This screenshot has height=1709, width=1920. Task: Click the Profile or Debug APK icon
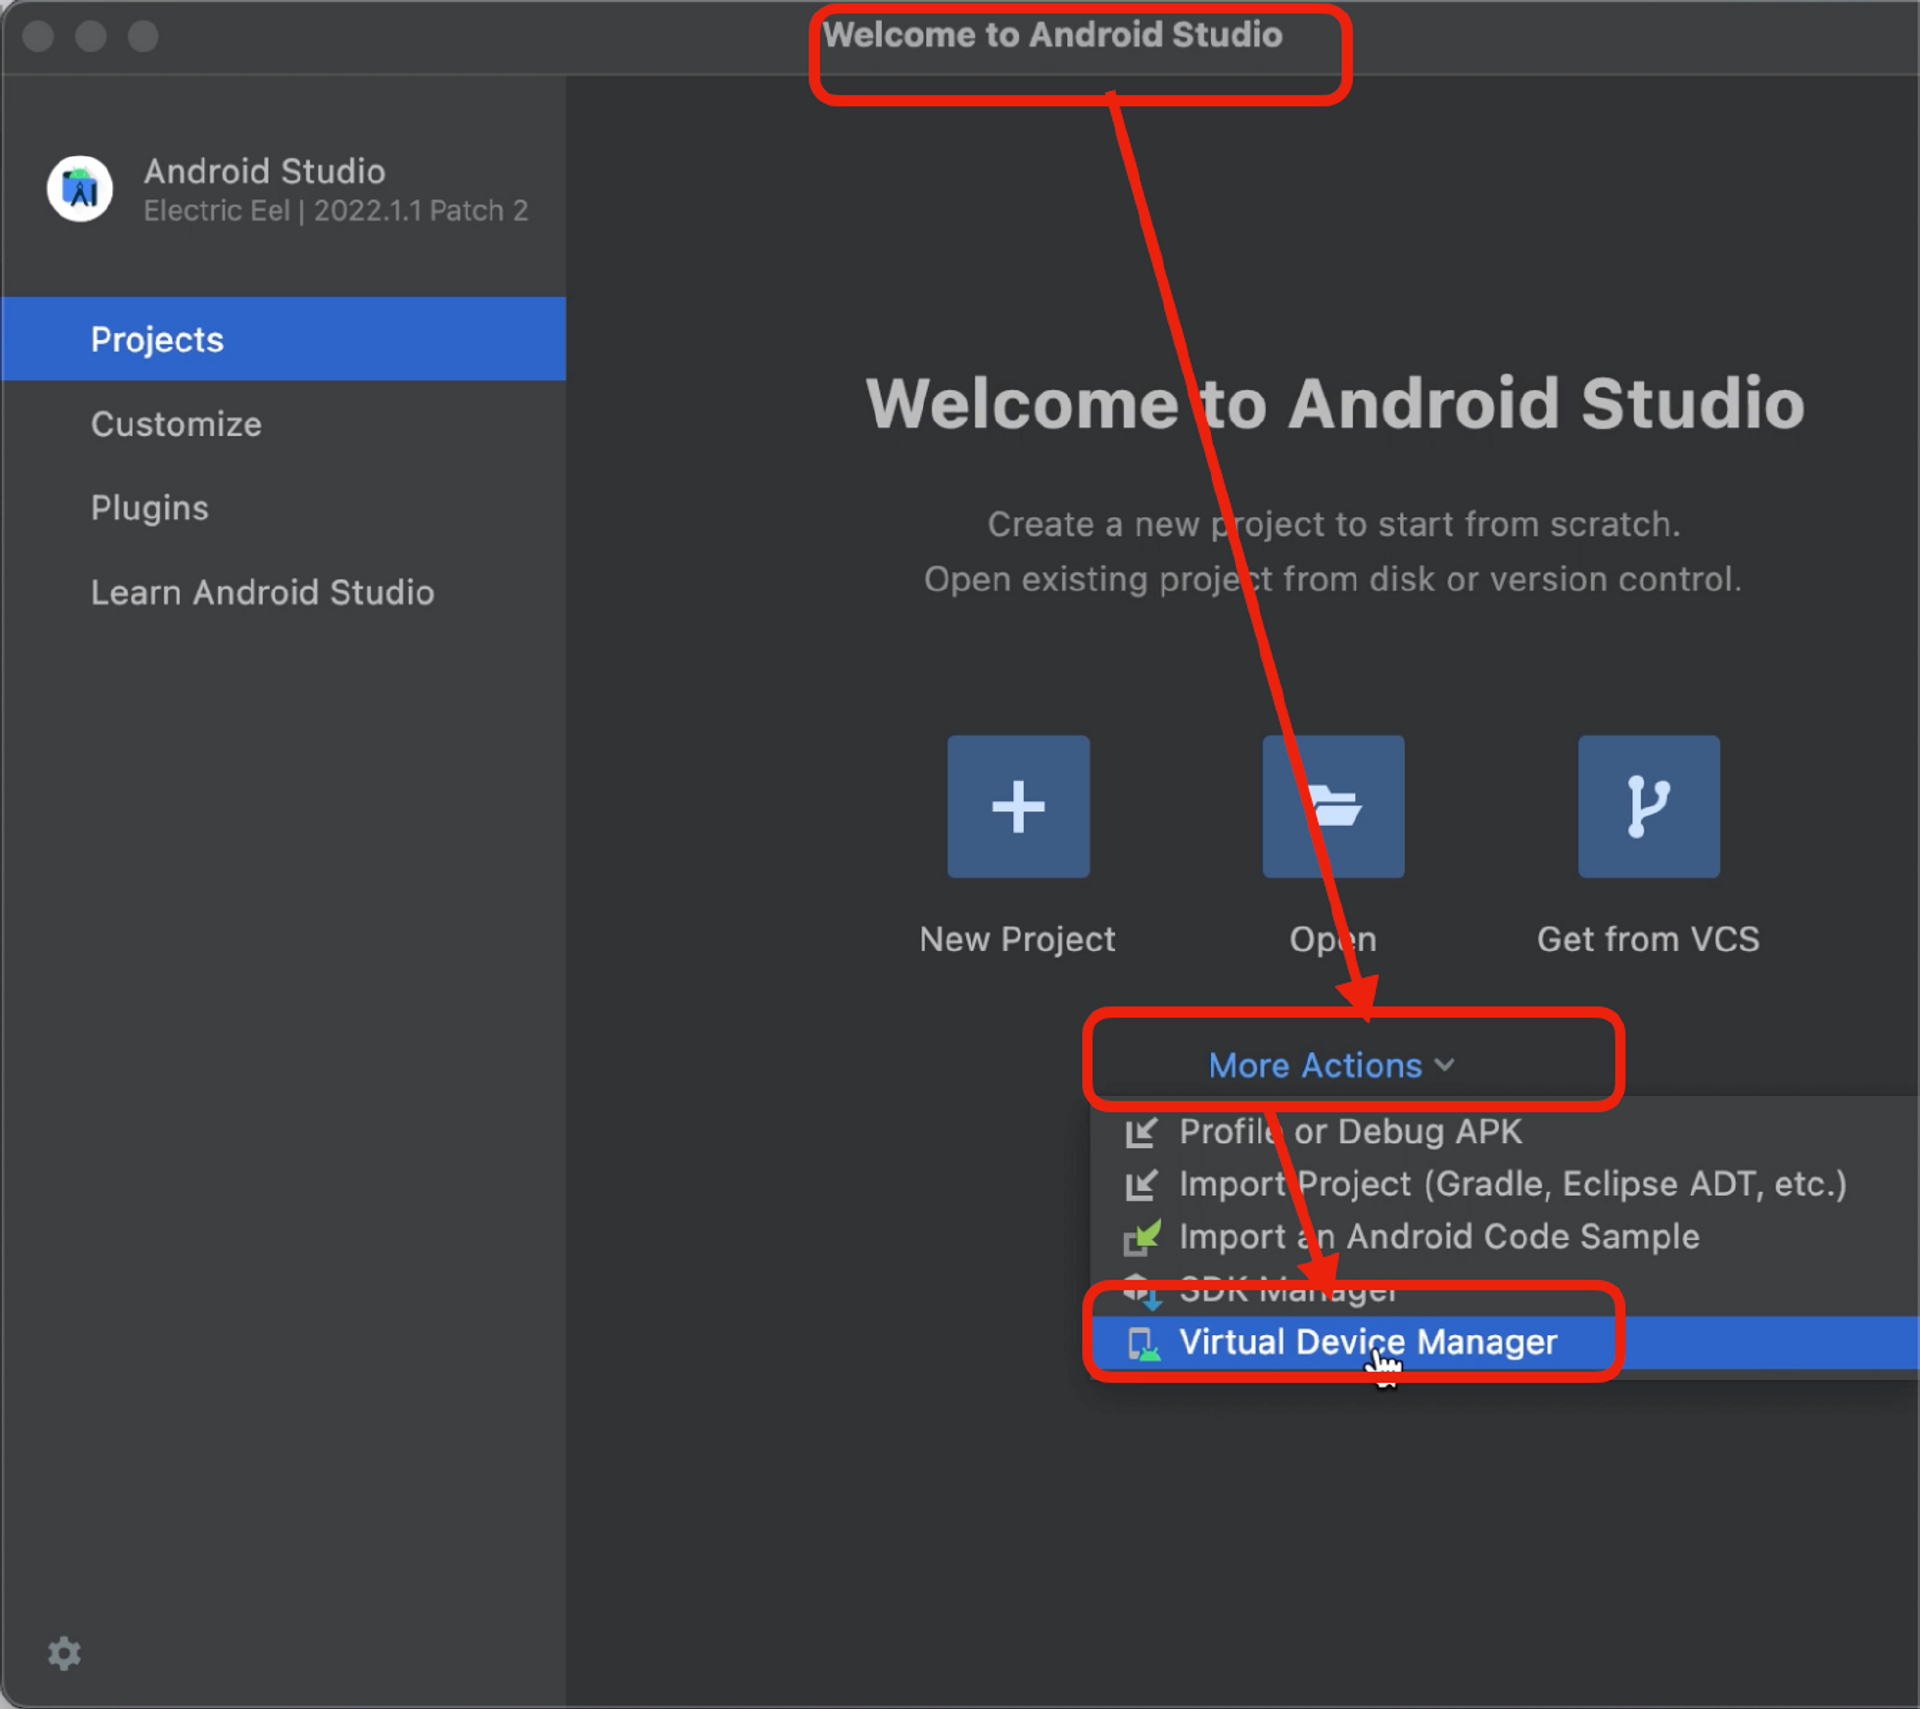(1141, 1132)
